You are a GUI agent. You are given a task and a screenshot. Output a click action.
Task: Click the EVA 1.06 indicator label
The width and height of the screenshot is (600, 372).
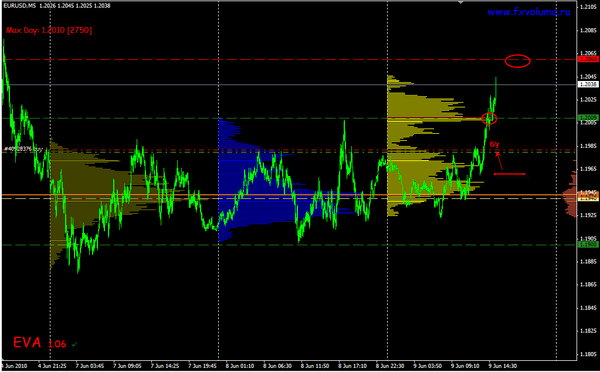tap(39, 343)
